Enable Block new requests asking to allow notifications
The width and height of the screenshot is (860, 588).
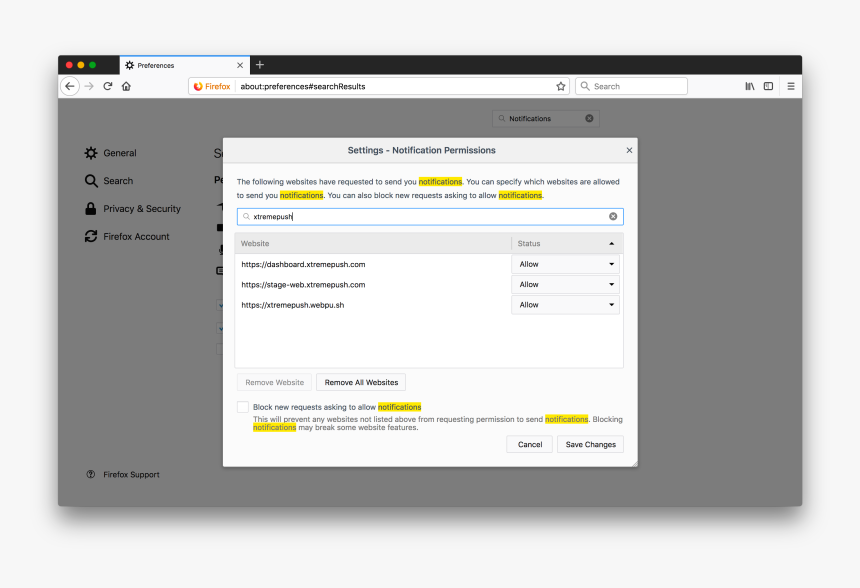pyautogui.click(x=242, y=407)
